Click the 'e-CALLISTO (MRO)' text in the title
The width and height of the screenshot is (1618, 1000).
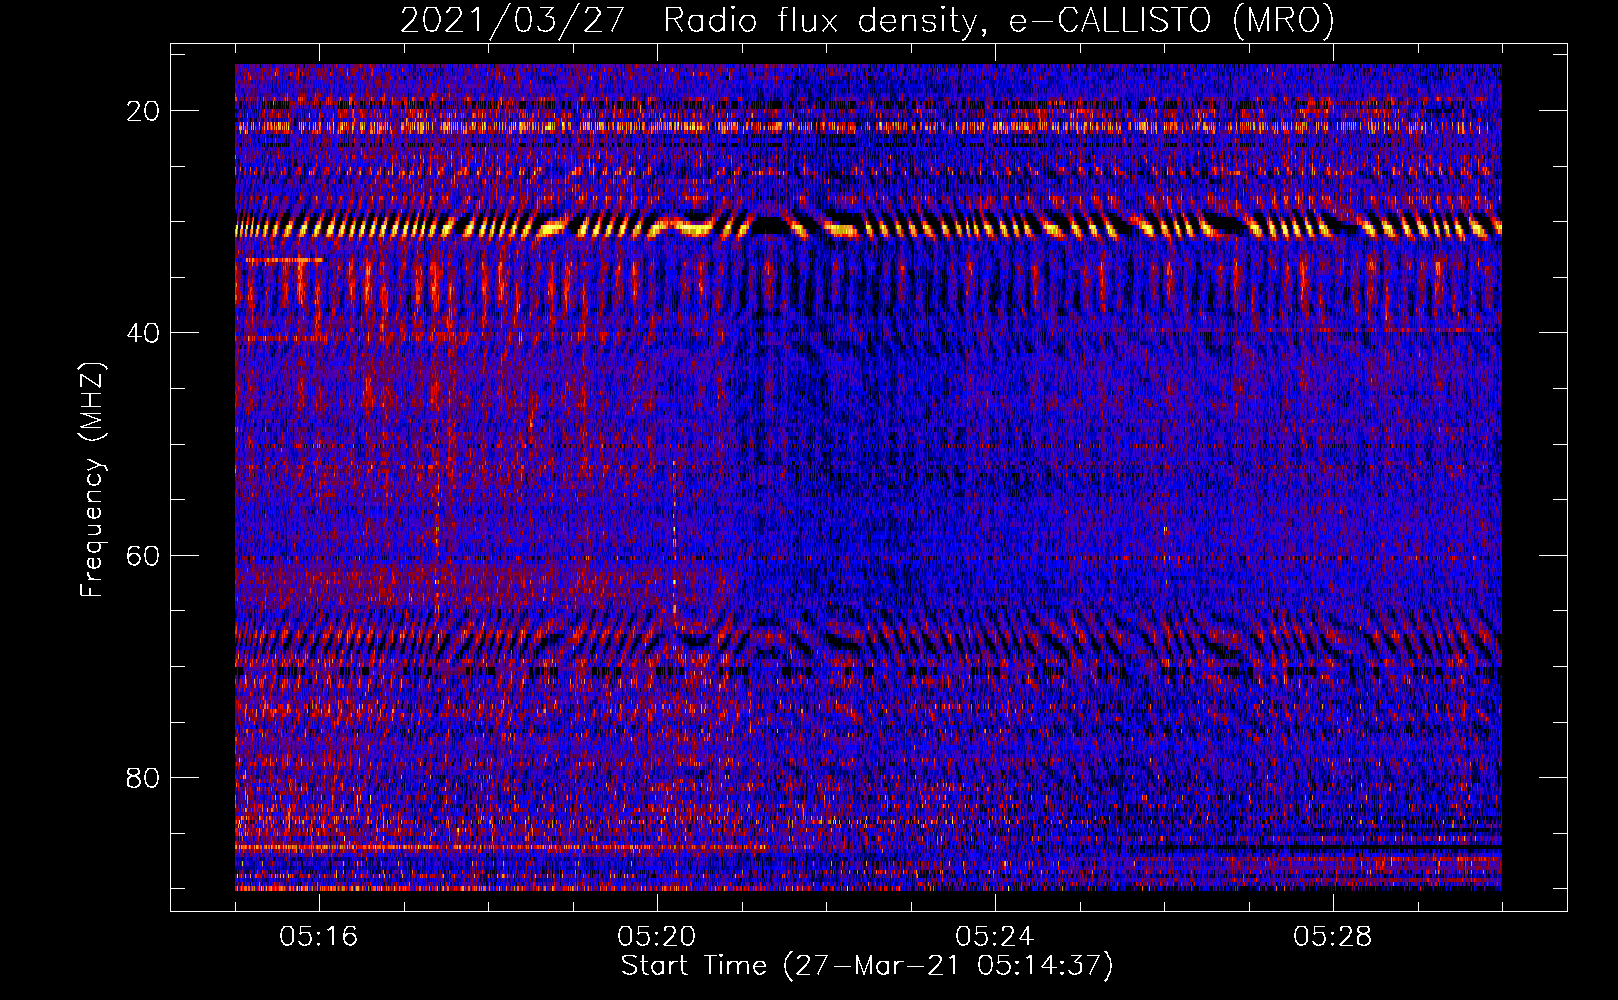click(1172, 21)
